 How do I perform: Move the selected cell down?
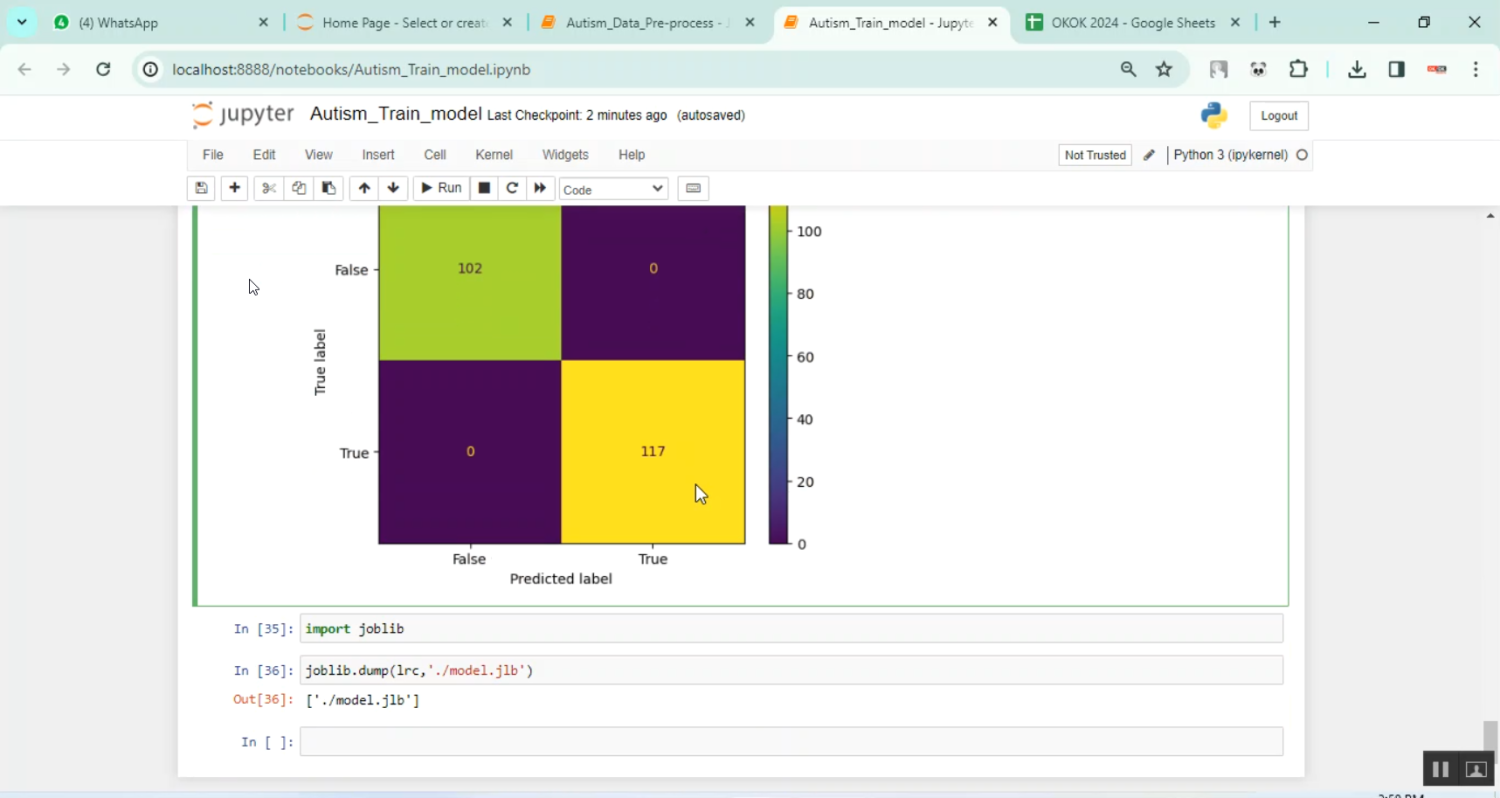[x=393, y=188]
